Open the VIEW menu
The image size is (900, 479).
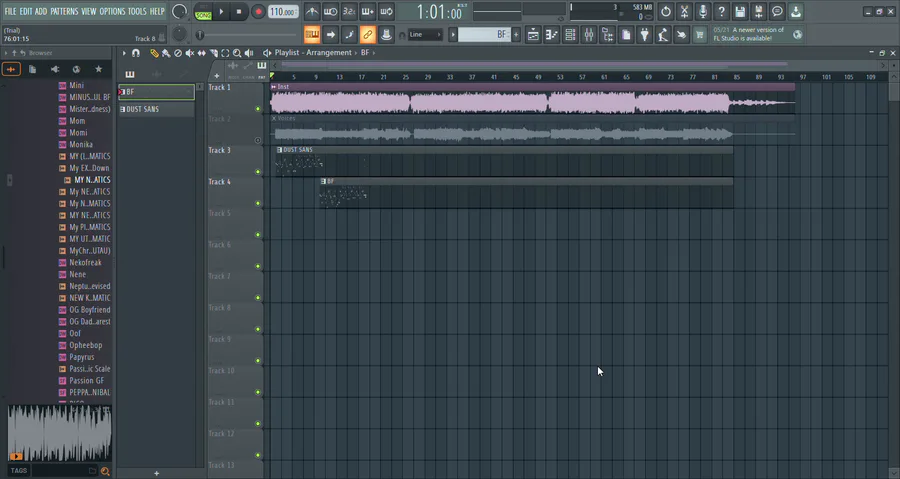point(88,11)
